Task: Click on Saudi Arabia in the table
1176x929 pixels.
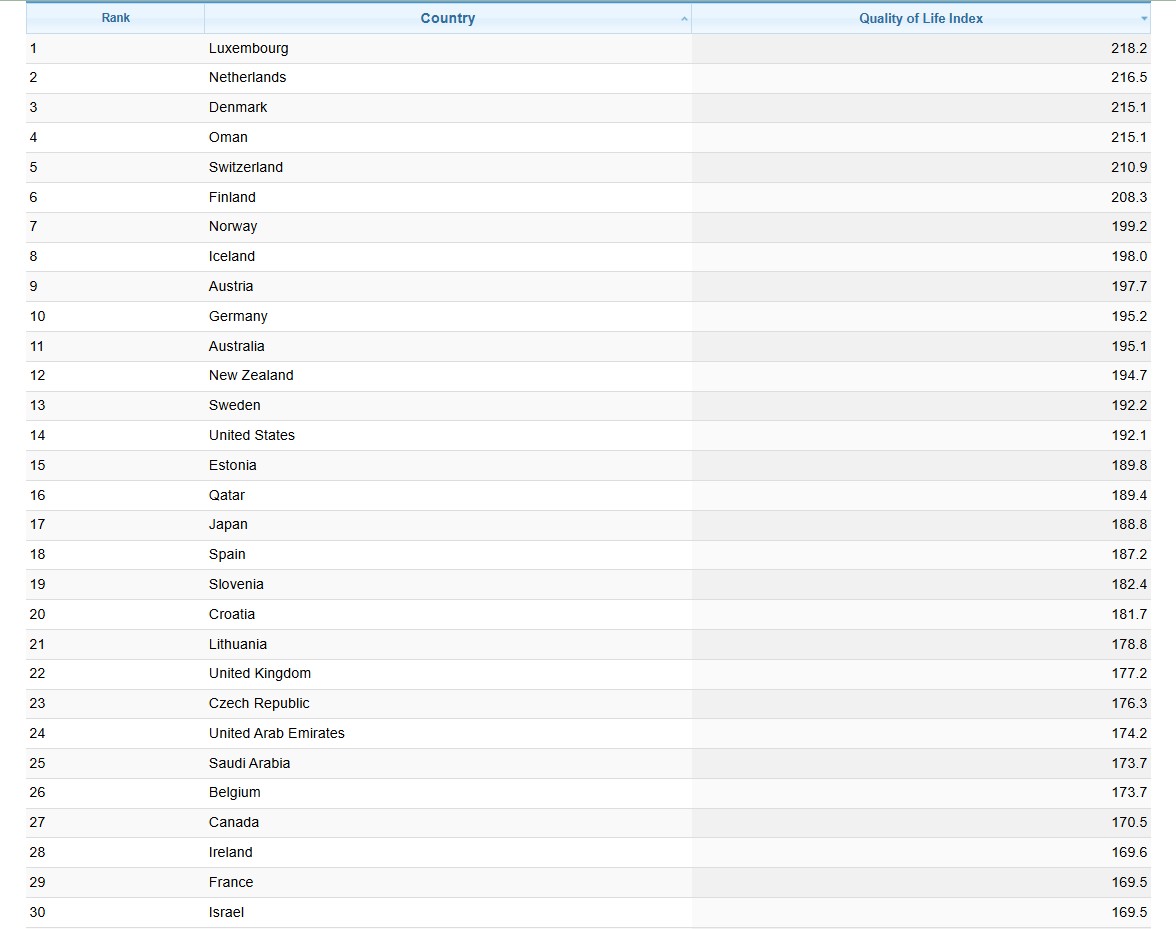Action: [x=249, y=763]
